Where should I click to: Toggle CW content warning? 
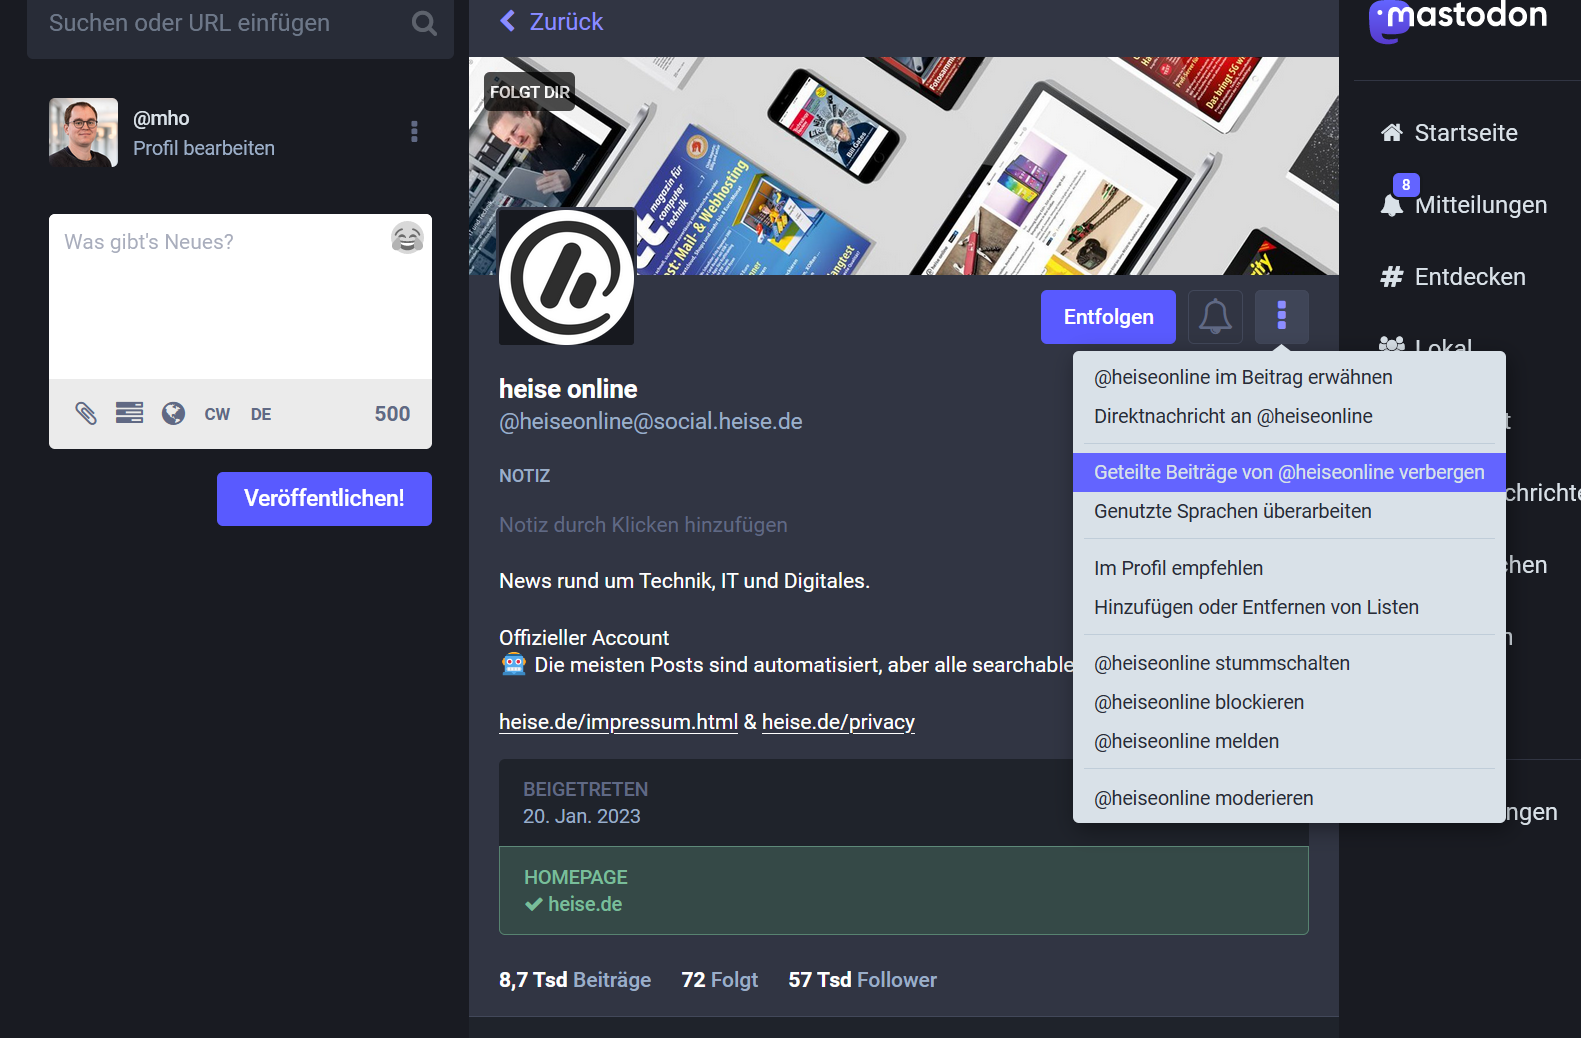click(217, 414)
